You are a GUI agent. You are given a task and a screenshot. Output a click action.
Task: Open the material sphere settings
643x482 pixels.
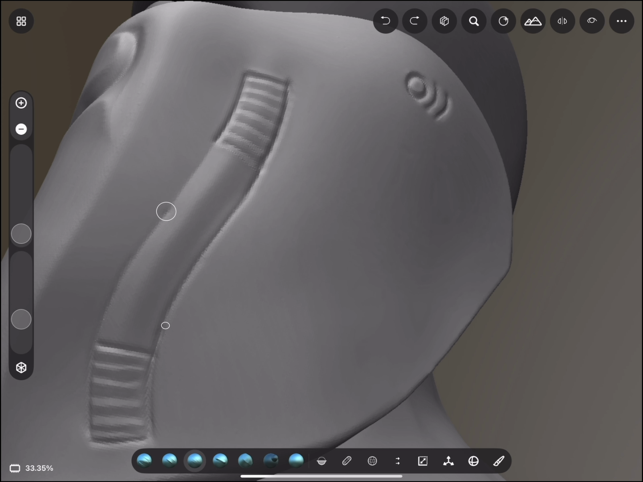[x=503, y=21]
